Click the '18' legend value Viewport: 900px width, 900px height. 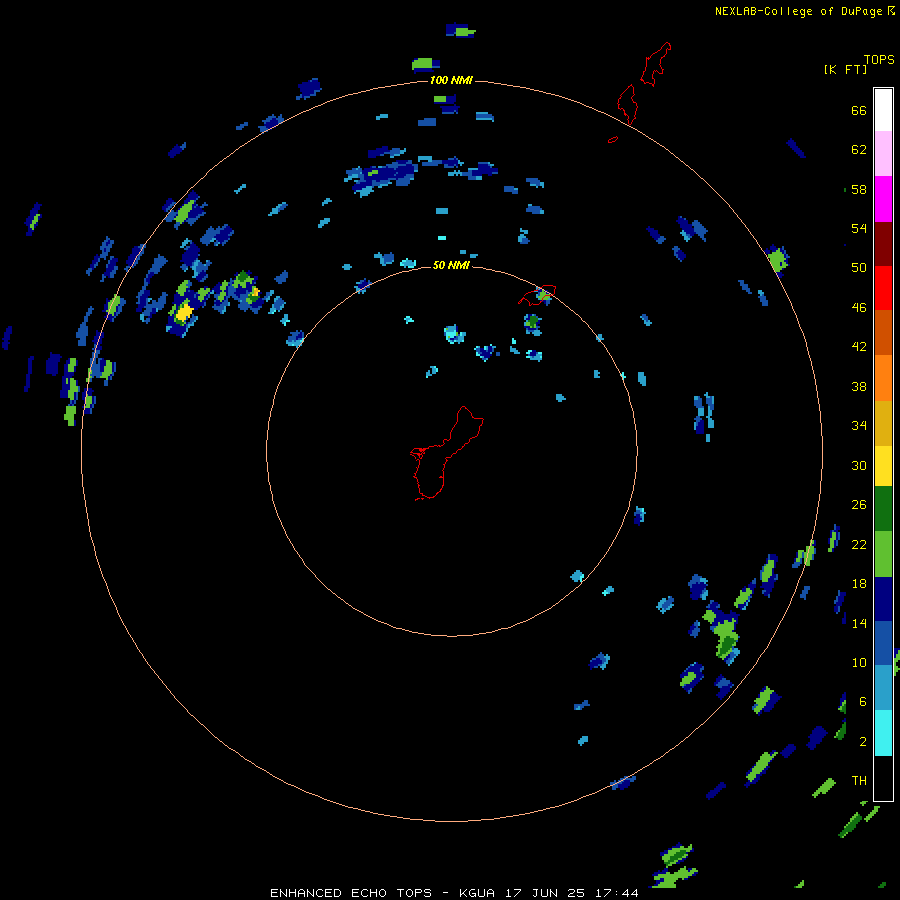[859, 584]
